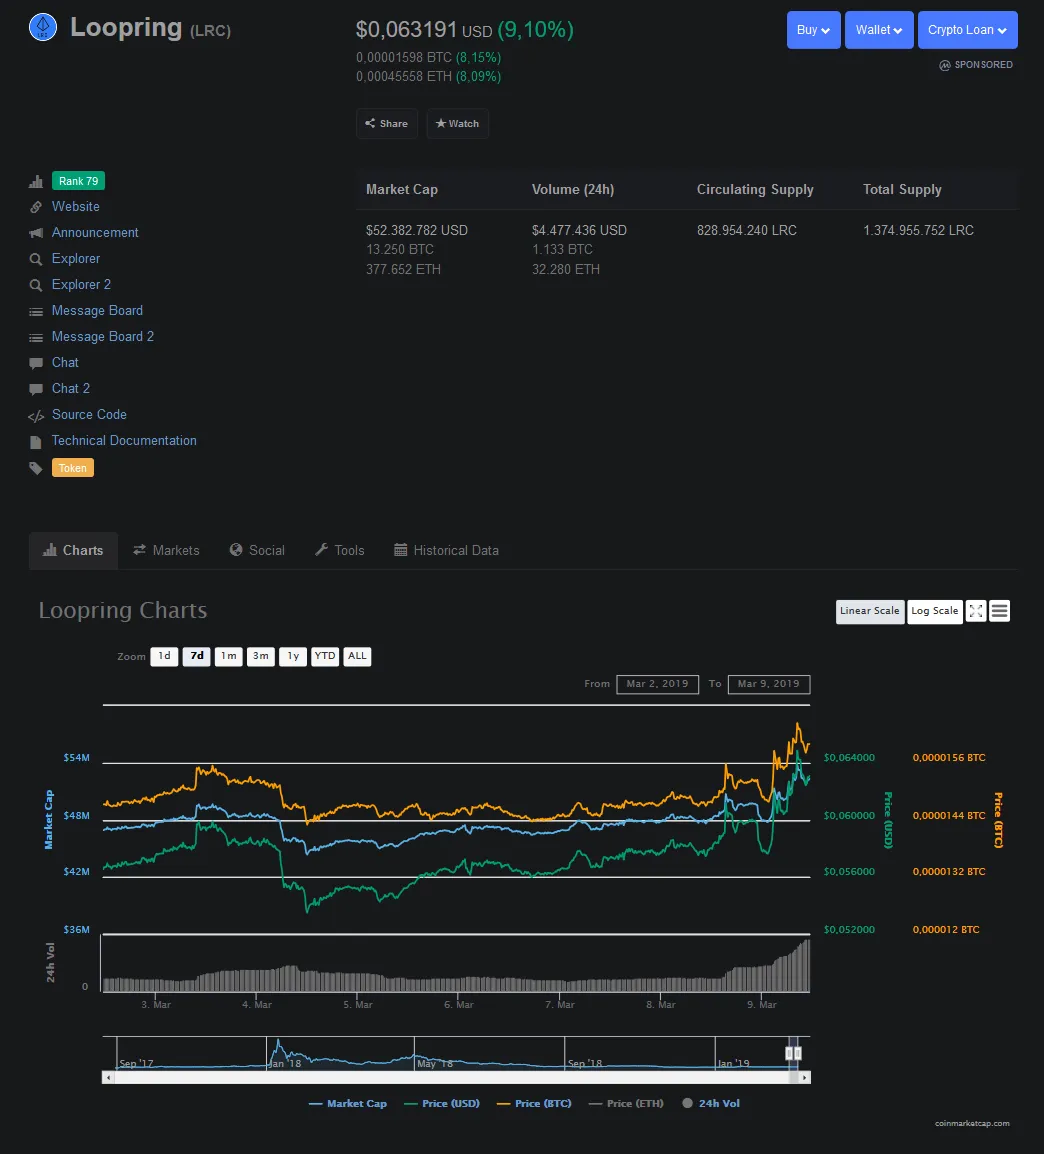
Task: Set chart zoom to YTD
Action: pos(324,656)
